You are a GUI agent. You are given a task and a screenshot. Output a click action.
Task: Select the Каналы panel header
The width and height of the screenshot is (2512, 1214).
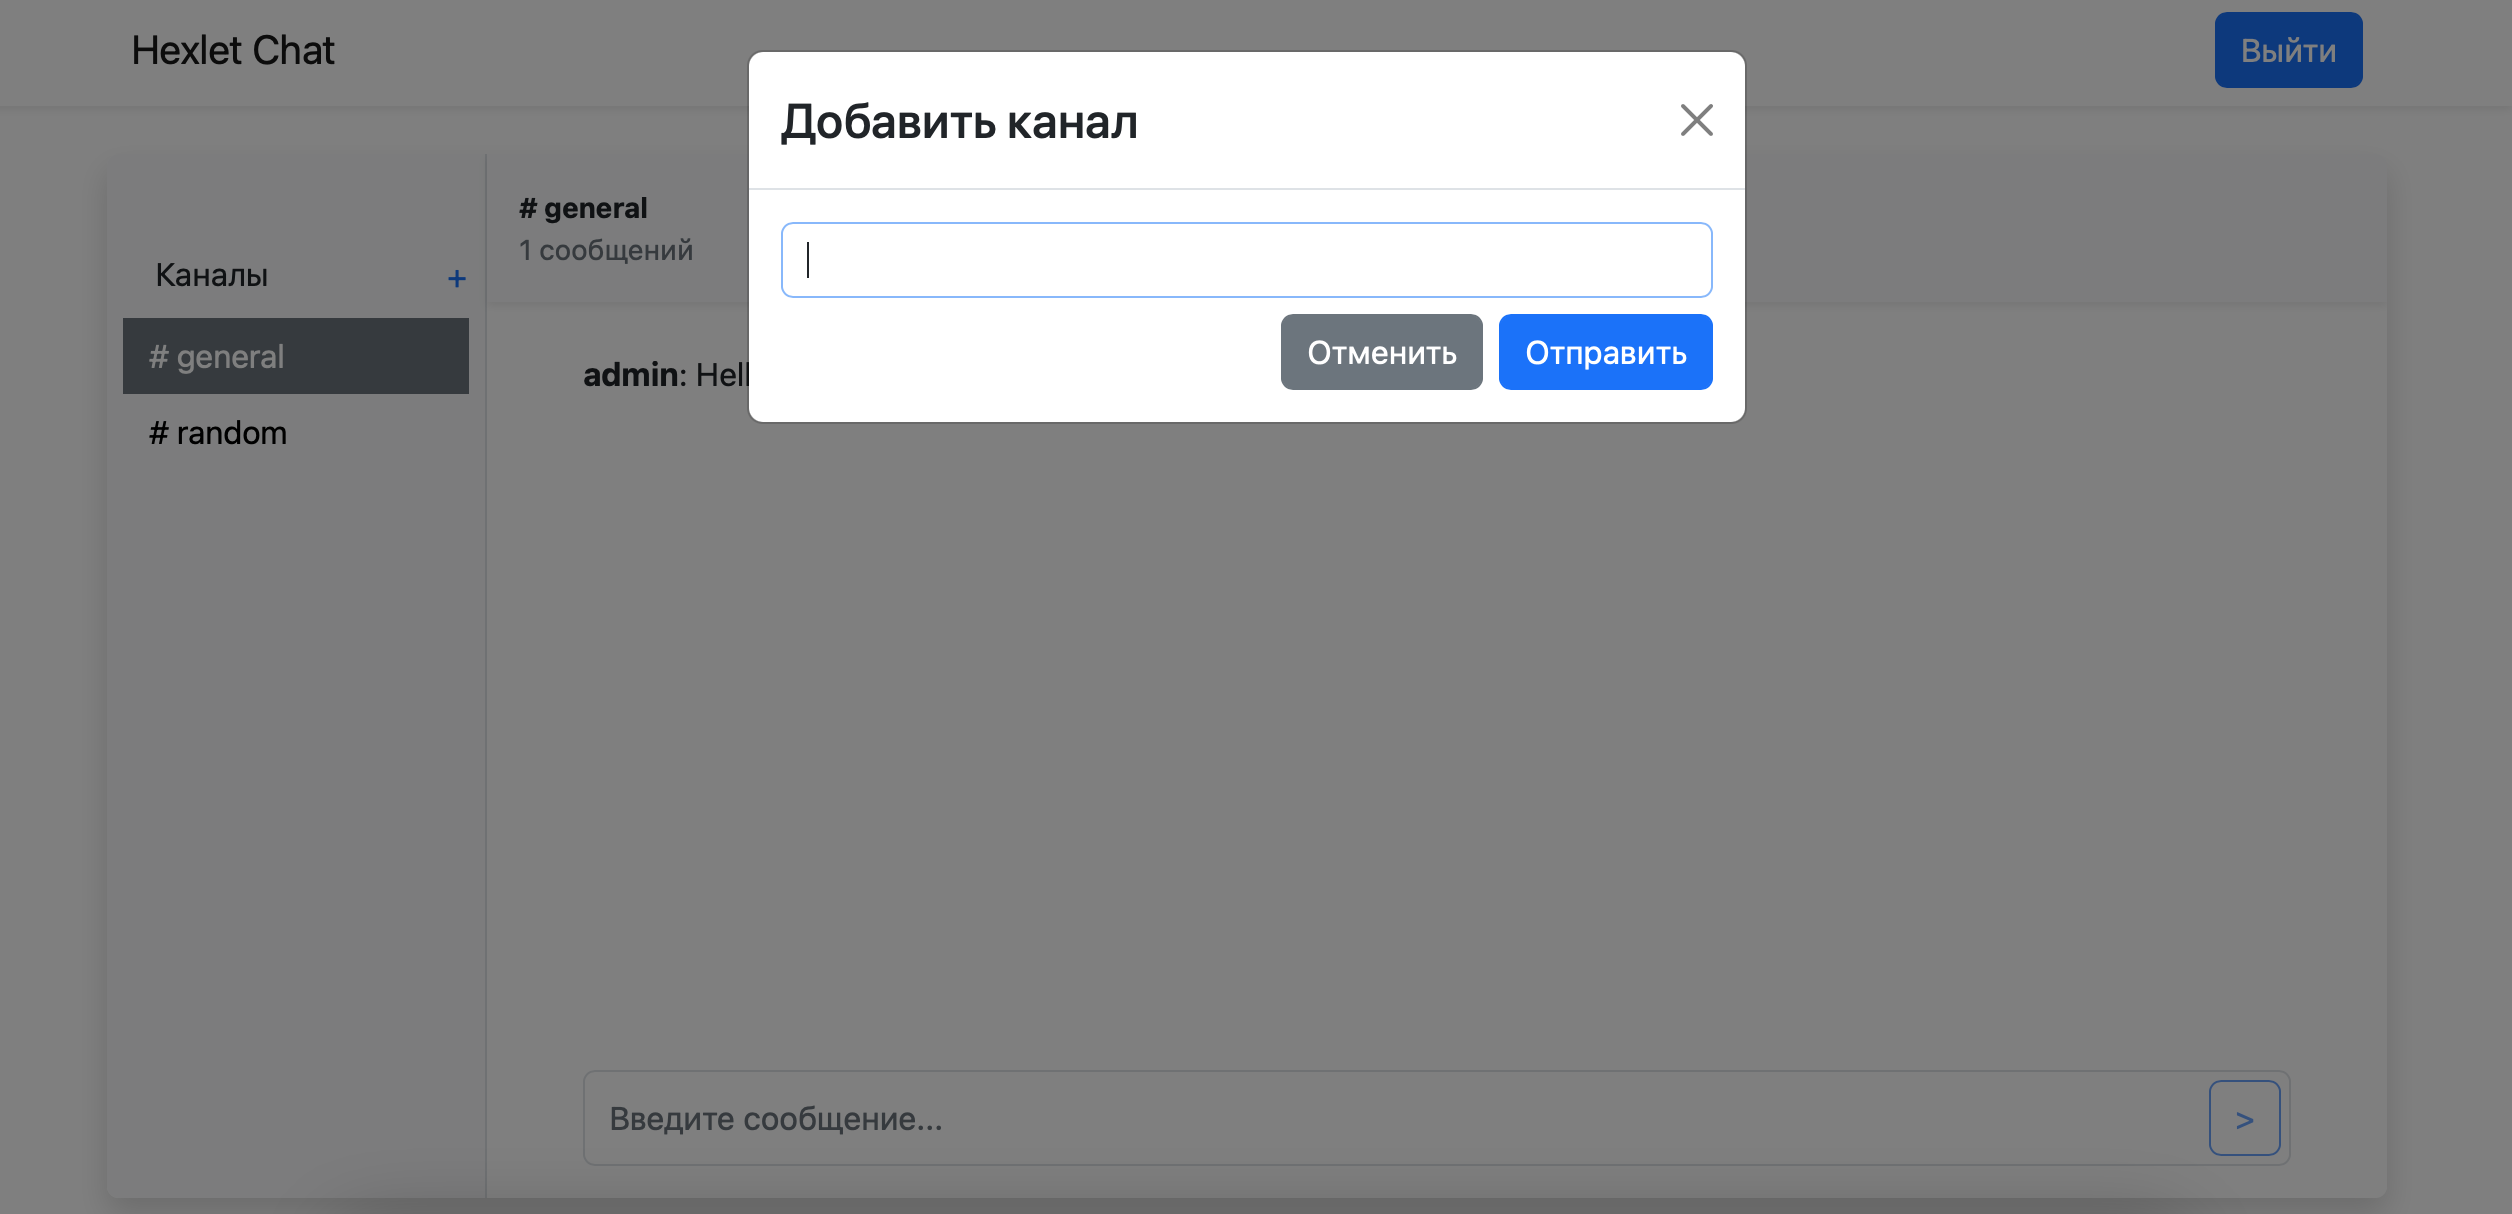(210, 274)
